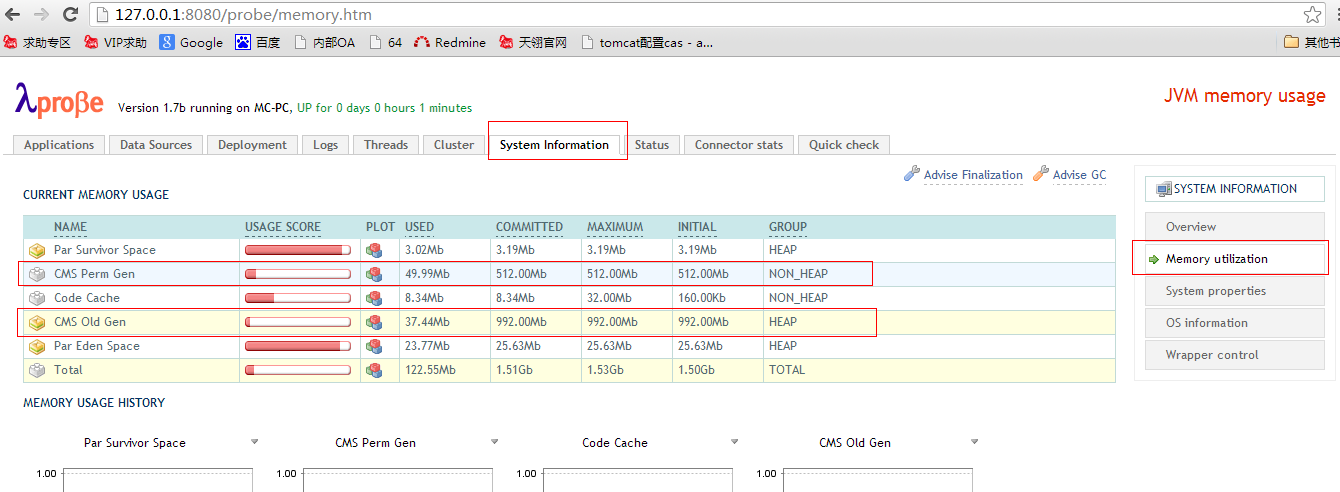
Task: Open plot icon for CMS Perm Gen
Action: [x=374, y=274]
